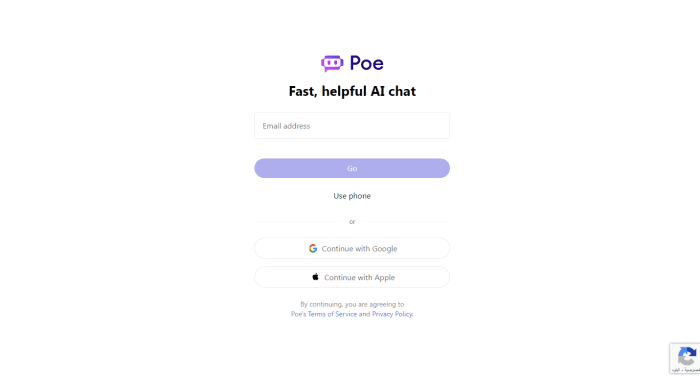This screenshot has width=700, height=376.
Task: Click the "or" divider text
Action: point(352,221)
